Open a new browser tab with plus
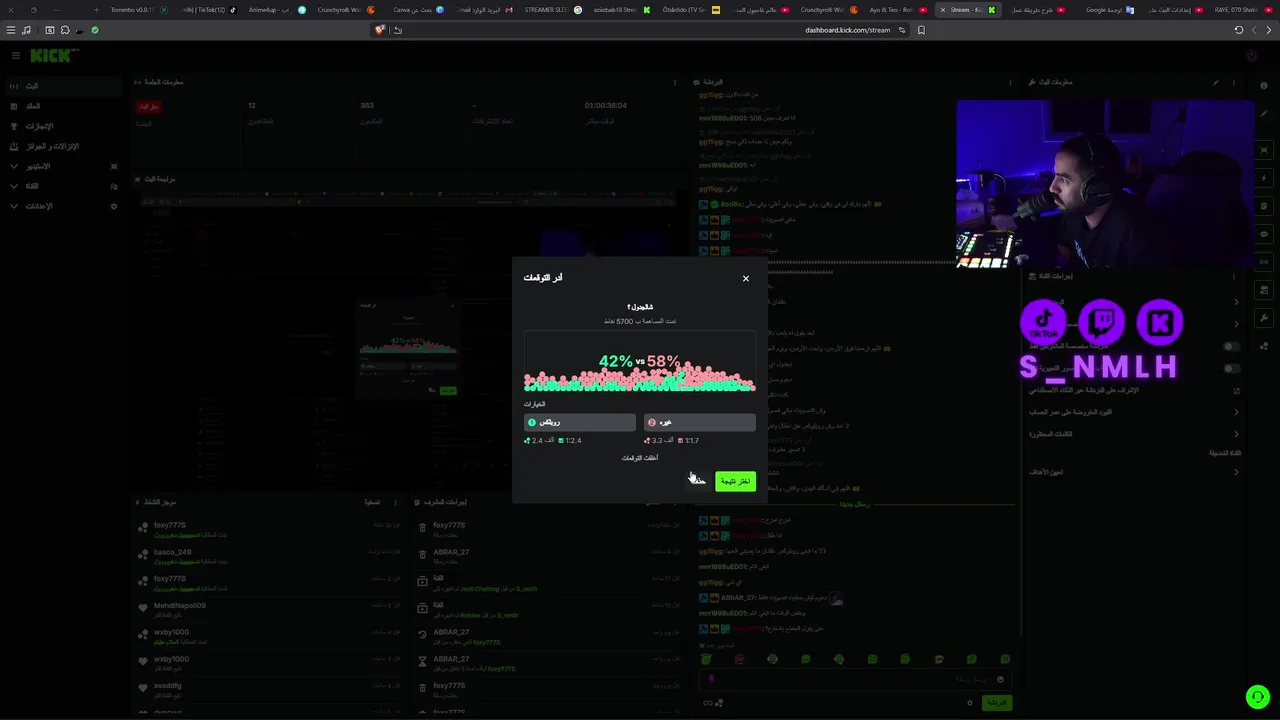Viewport: 1280px width, 720px height. coord(96,10)
